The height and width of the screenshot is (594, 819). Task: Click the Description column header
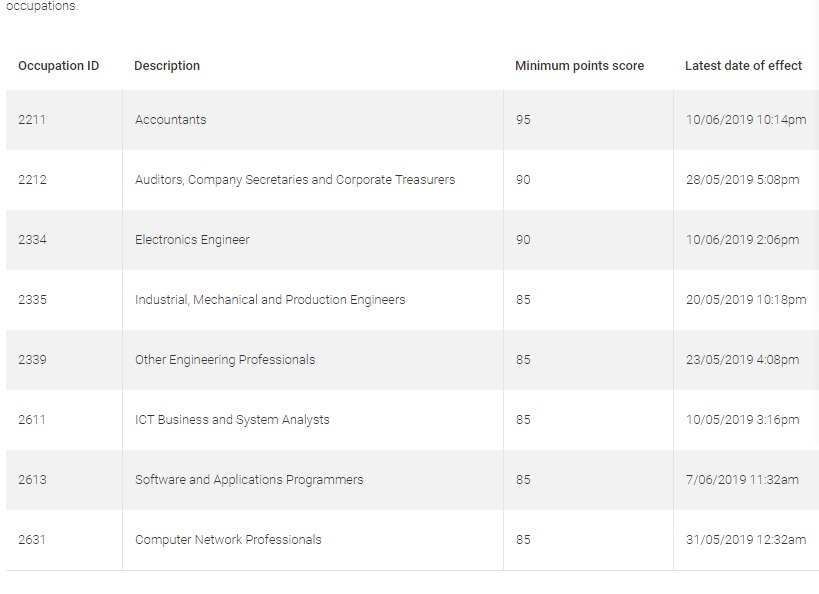pyautogui.click(x=167, y=66)
